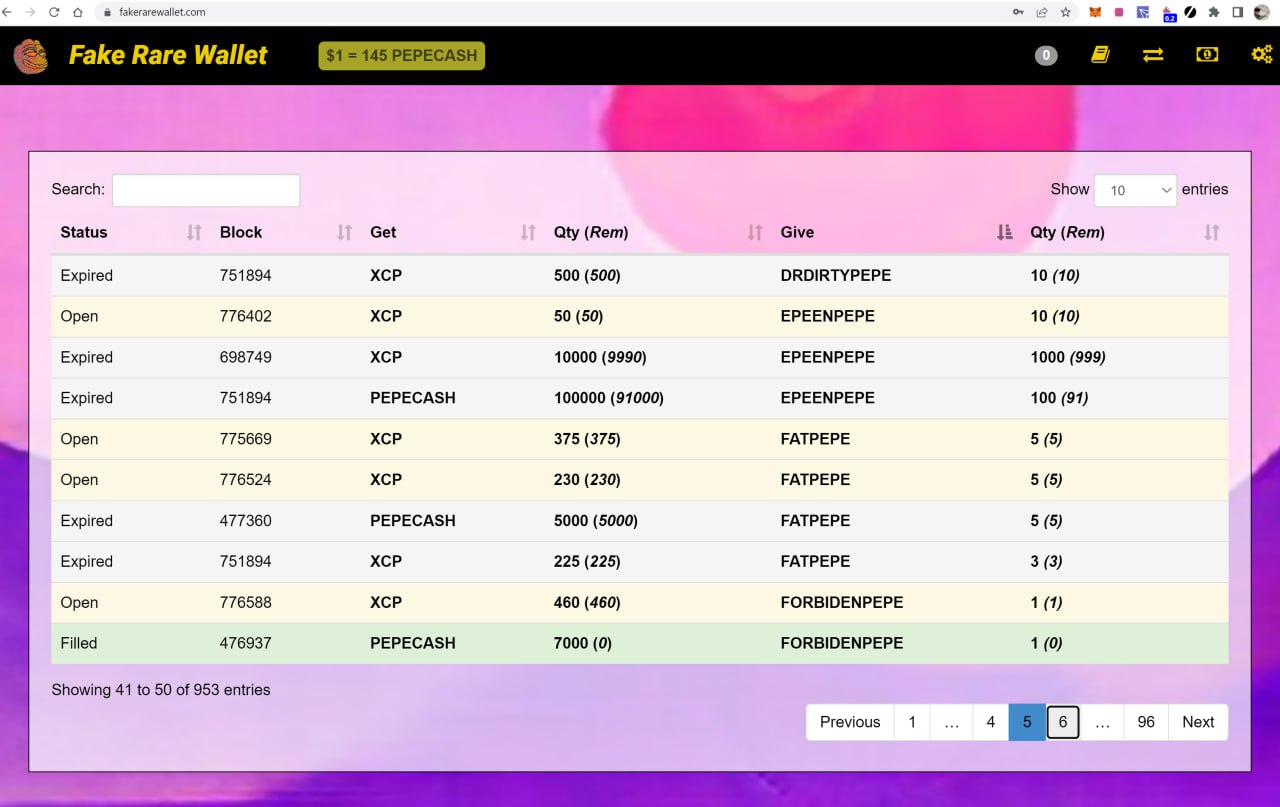Viewport: 1280px width, 807px height.
Task: Click the 225 (225) quantity cell
Action: tap(587, 562)
